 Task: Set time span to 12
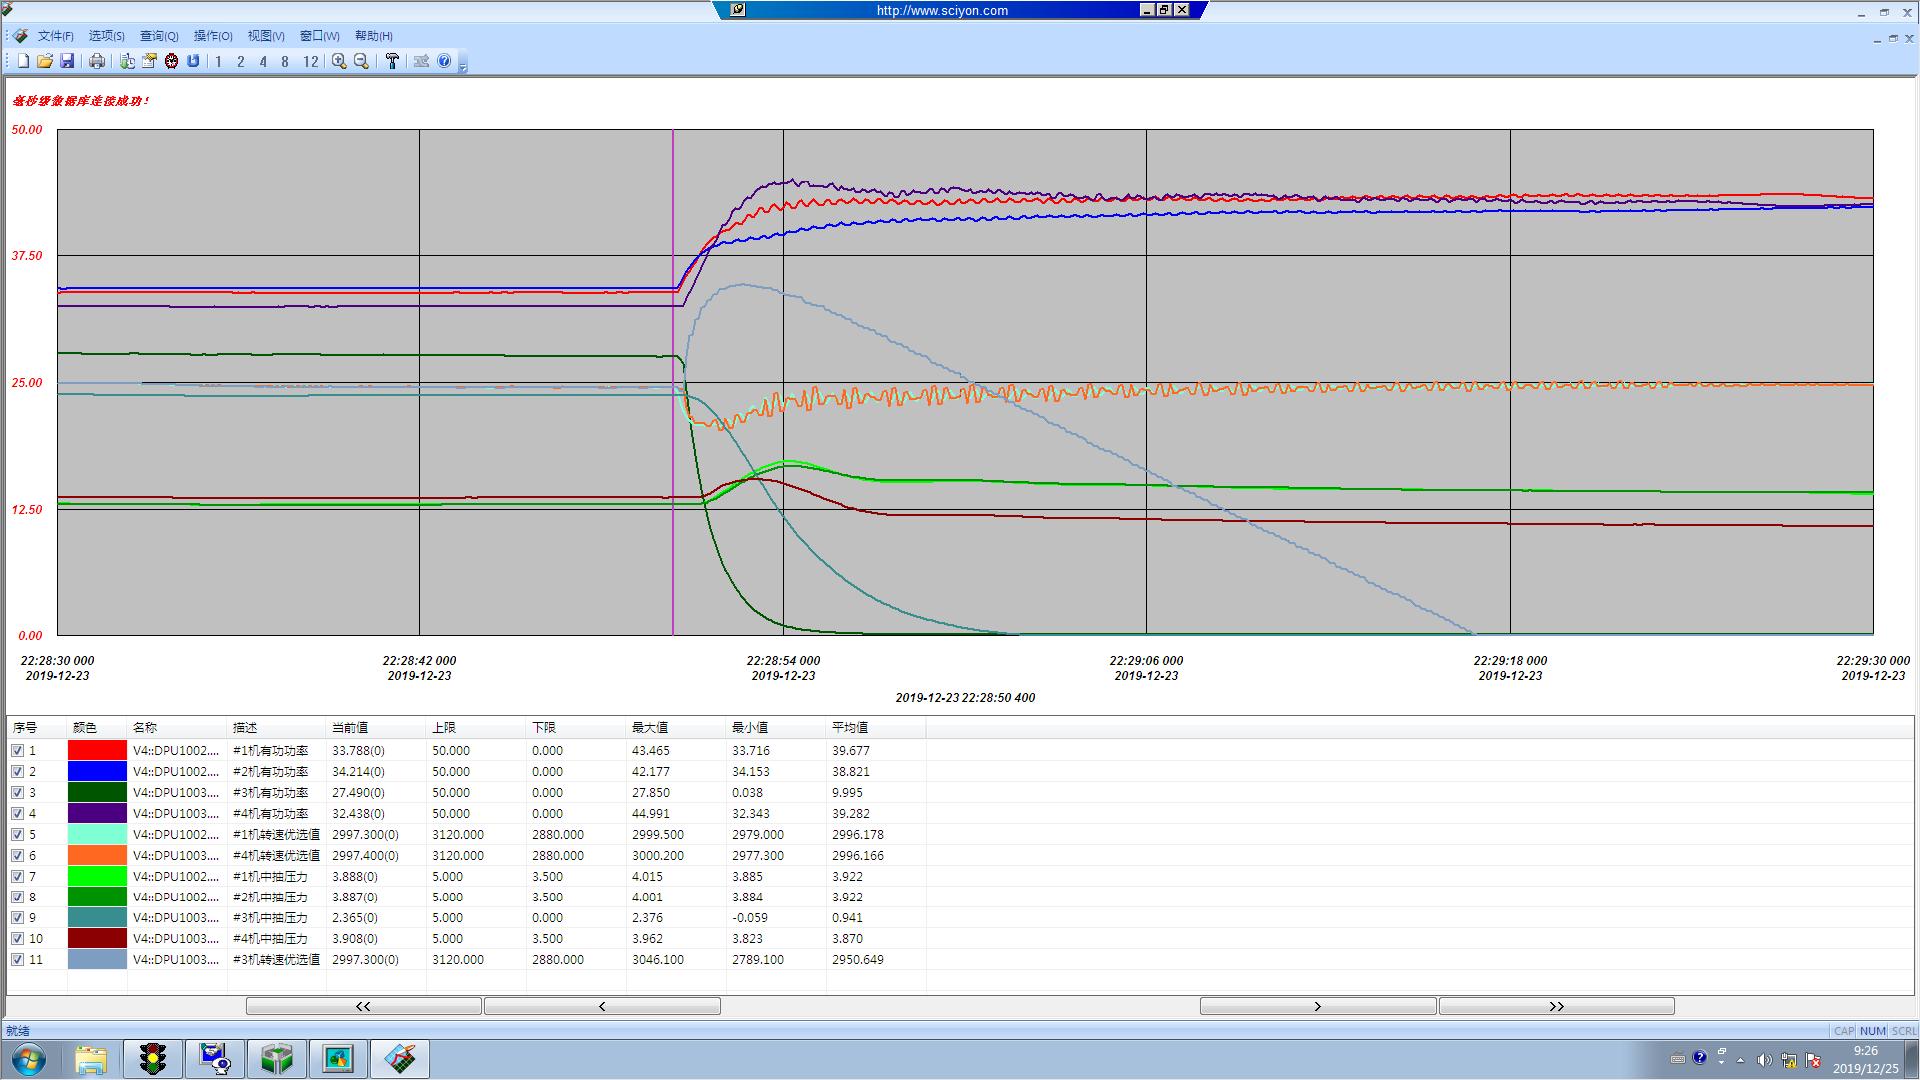tap(310, 61)
